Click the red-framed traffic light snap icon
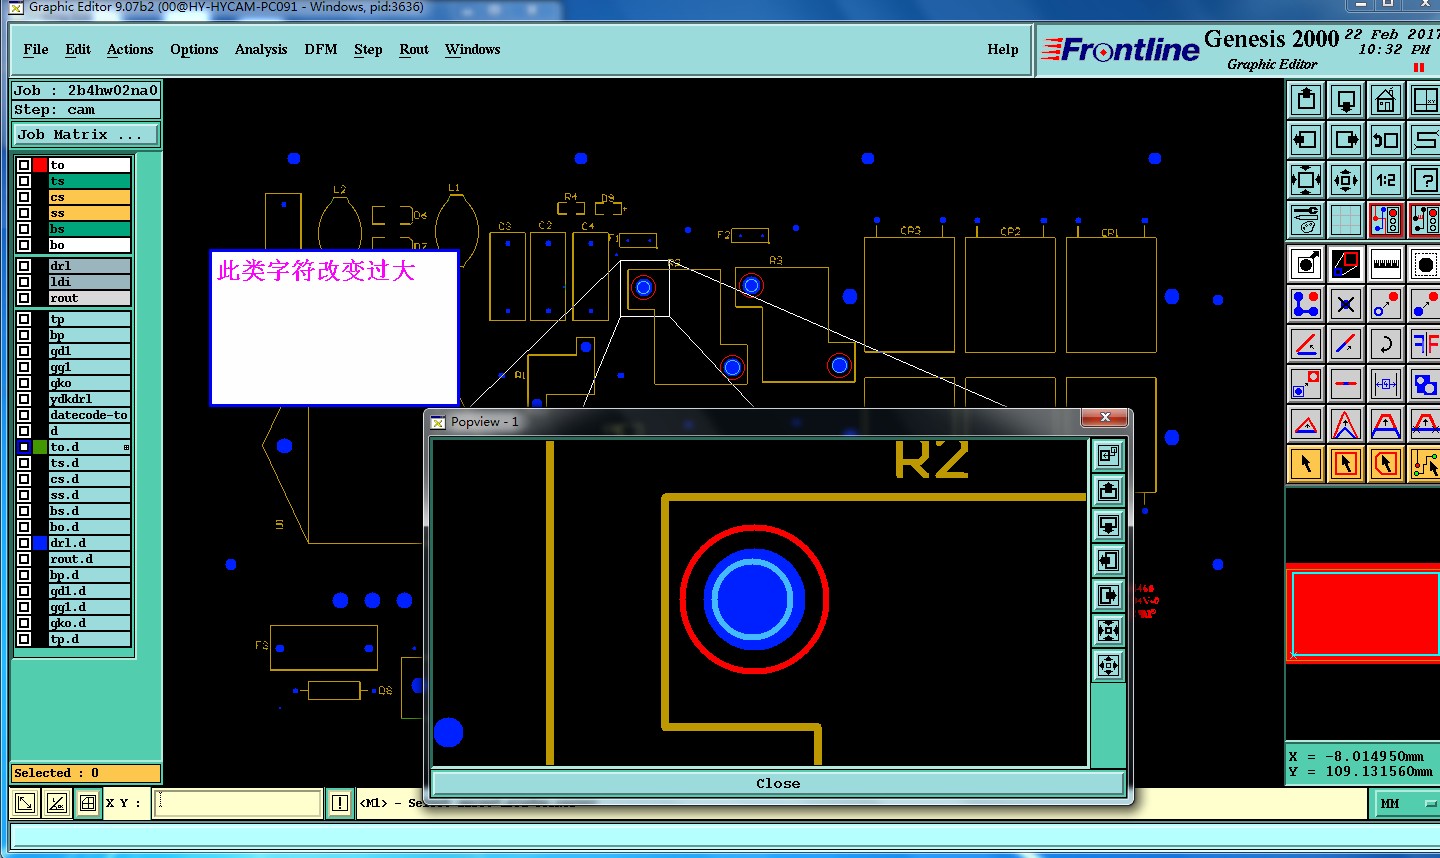This screenshot has height=858, width=1440. point(1386,220)
